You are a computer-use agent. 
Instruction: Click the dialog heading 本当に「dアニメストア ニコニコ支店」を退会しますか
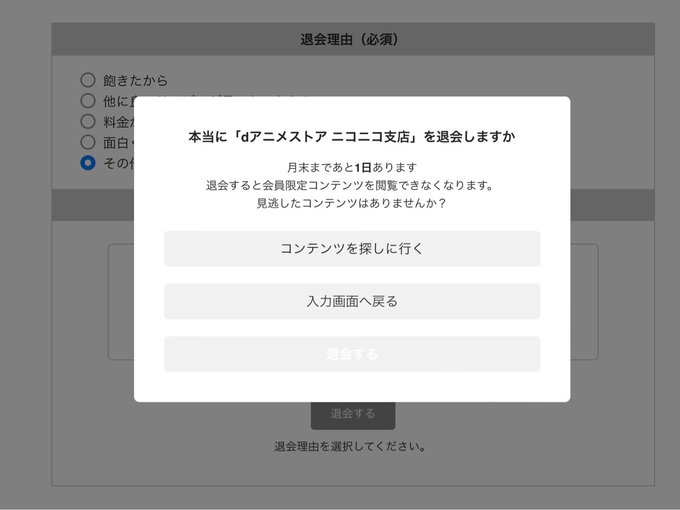click(352, 137)
